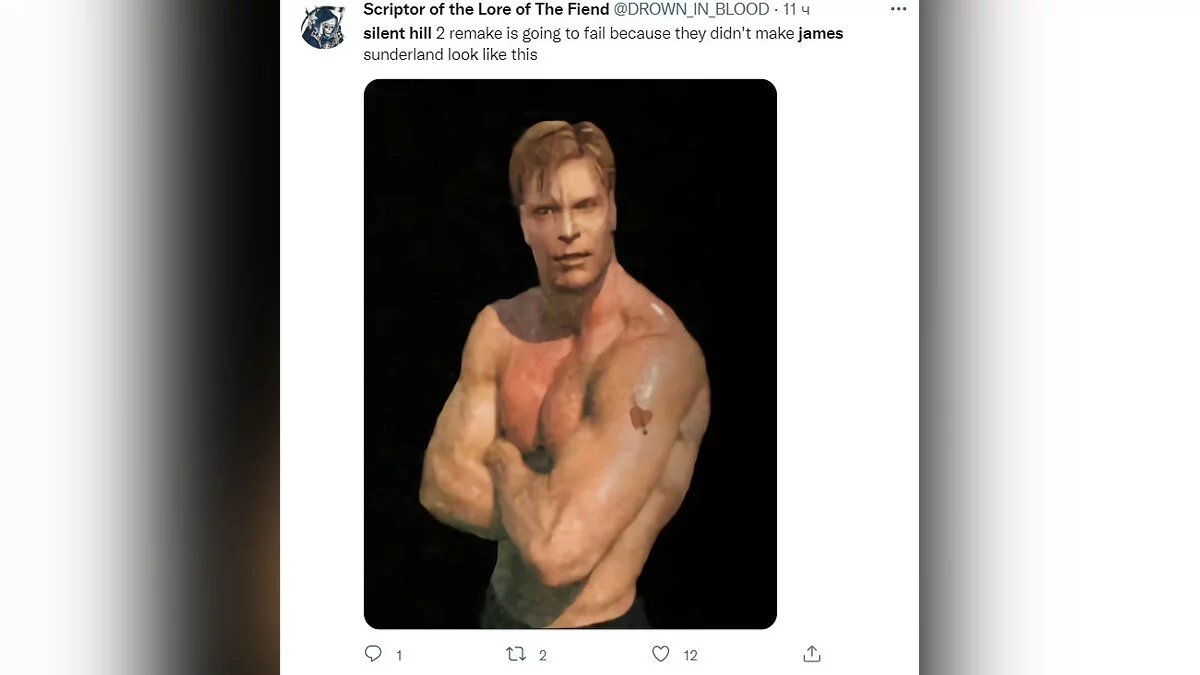Screen dimensions: 1200x675
Task: Retweet the post using the arrows icon
Action: pyautogui.click(x=516, y=654)
